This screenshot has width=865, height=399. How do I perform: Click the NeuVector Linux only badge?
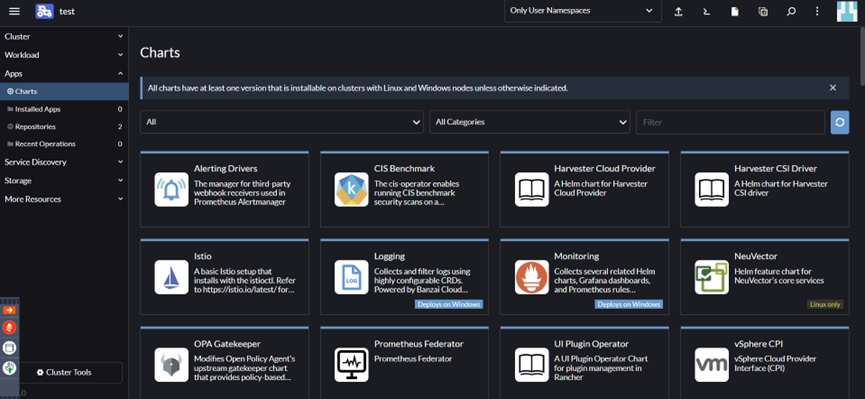coord(825,304)
